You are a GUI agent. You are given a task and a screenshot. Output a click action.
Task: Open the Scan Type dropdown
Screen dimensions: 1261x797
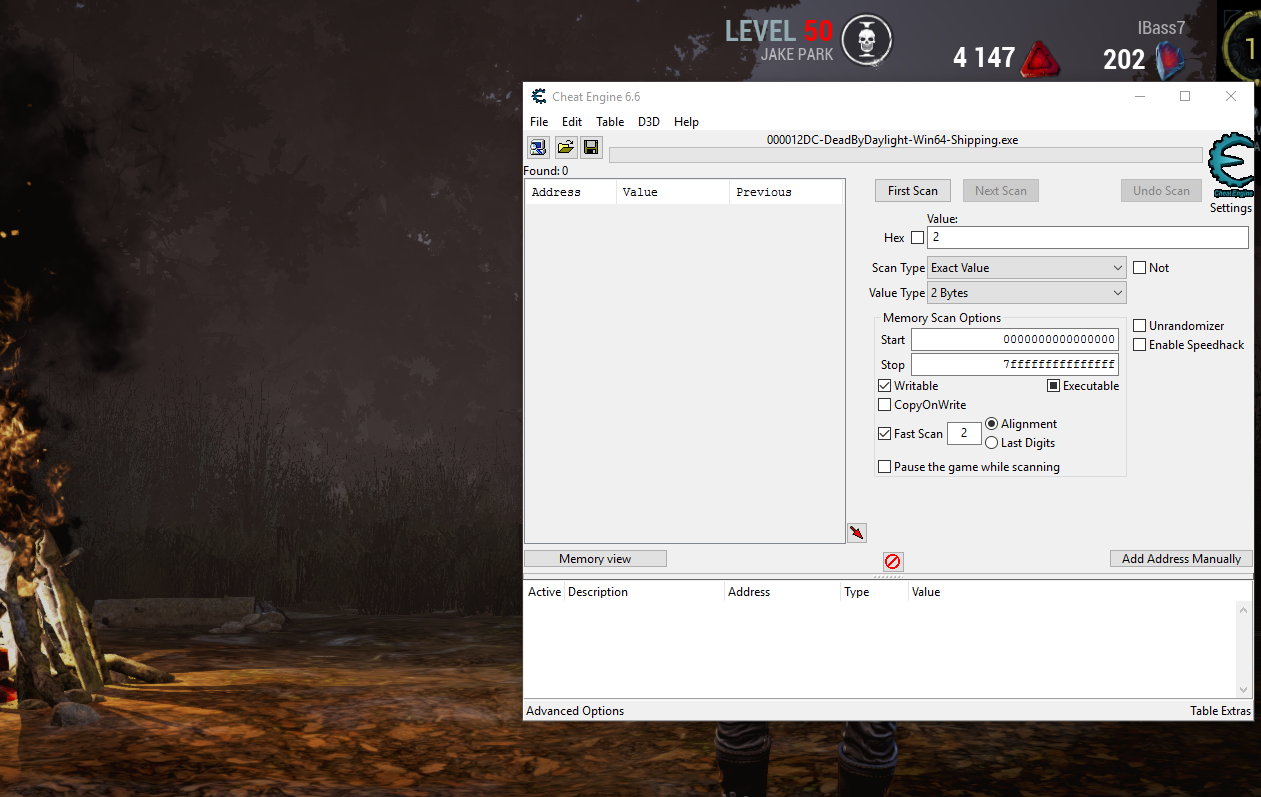click(1026, 268)
